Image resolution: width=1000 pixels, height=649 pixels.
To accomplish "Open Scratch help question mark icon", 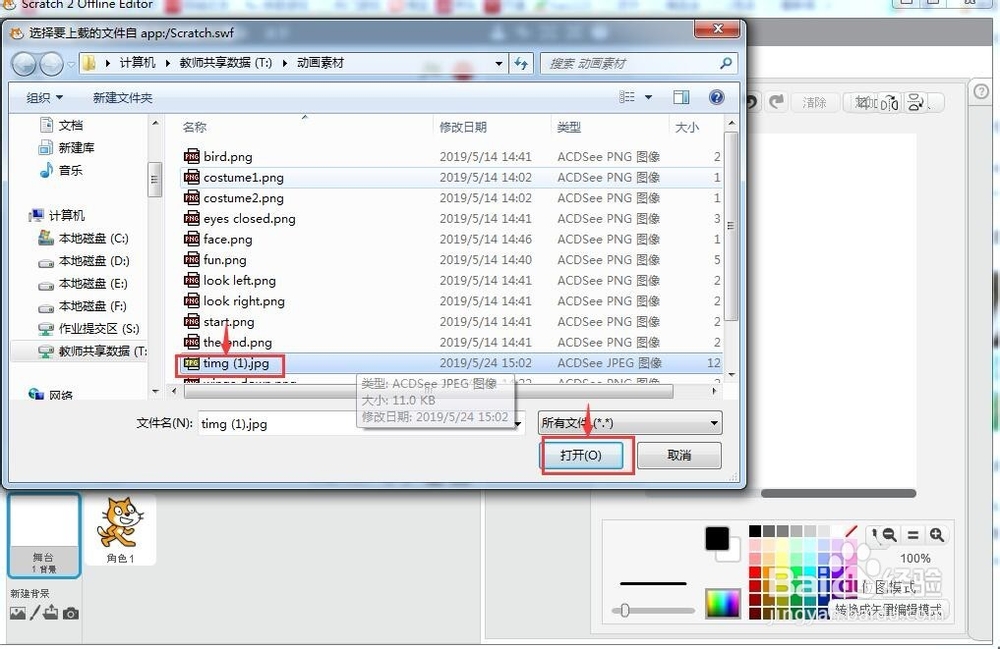I will pos(982,92).
